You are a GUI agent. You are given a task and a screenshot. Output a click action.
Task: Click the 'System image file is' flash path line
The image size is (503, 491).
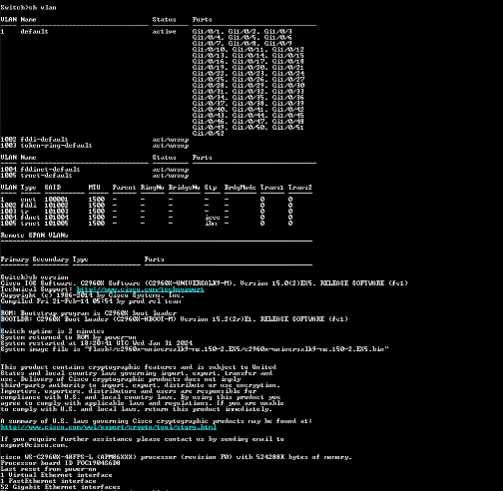(x=195, y=349)
